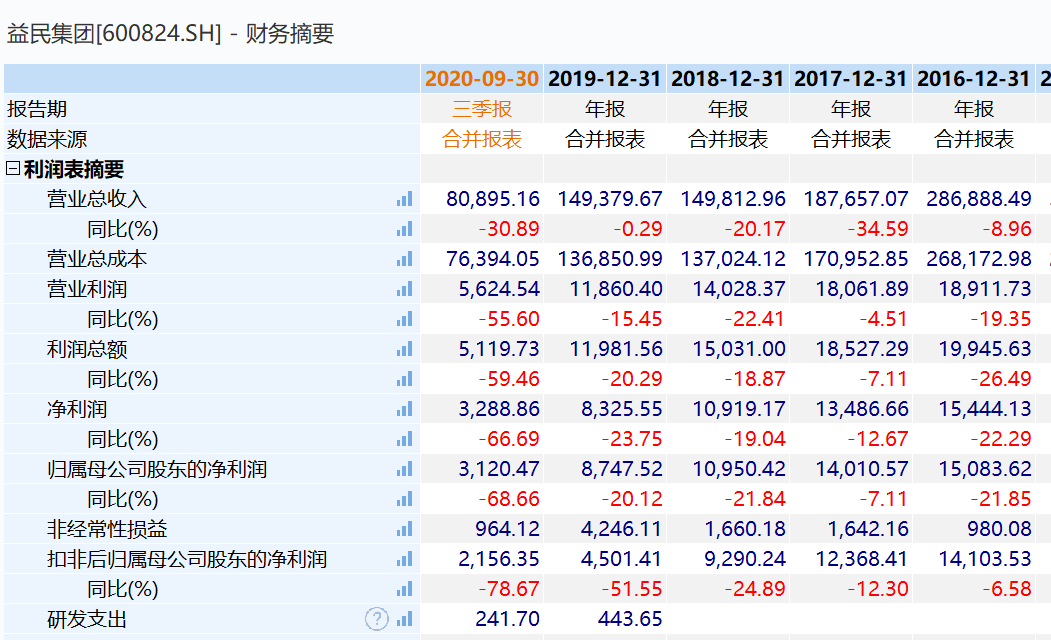This screenshot has width=1051, height=640.
Task: Select the 数据来源 row label
Action: [47, 139]
